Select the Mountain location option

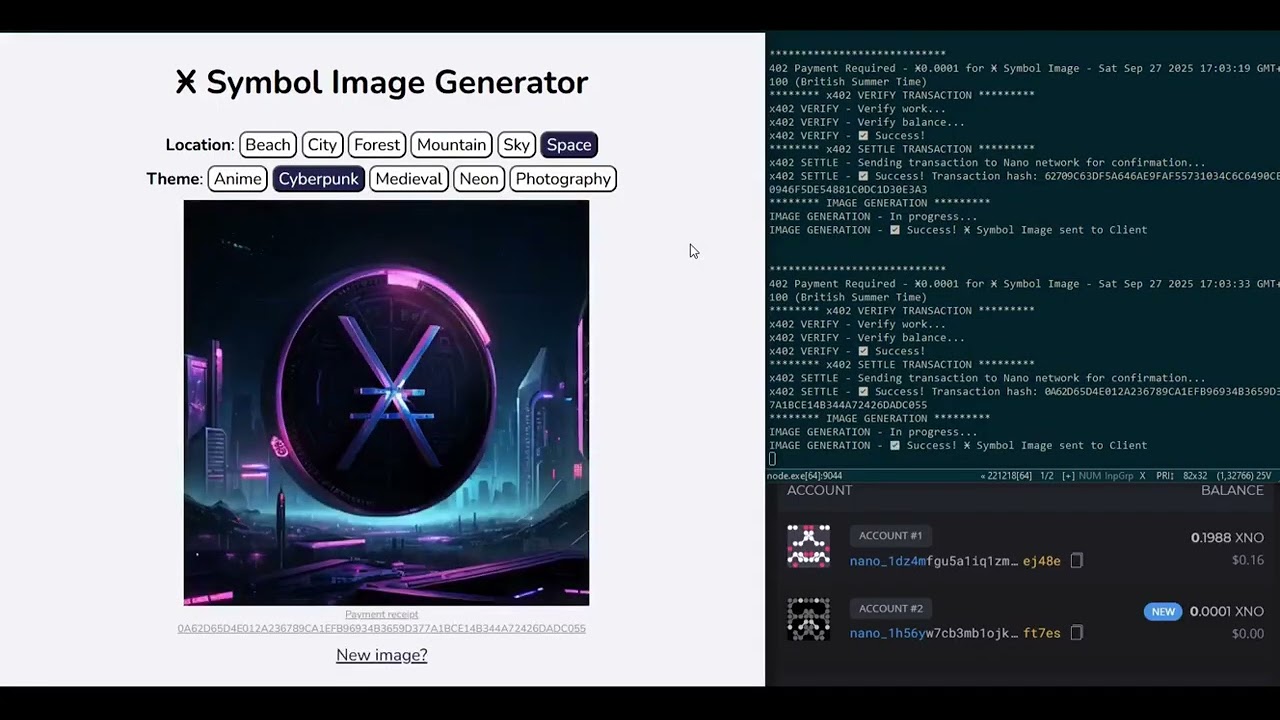[451, 145]
